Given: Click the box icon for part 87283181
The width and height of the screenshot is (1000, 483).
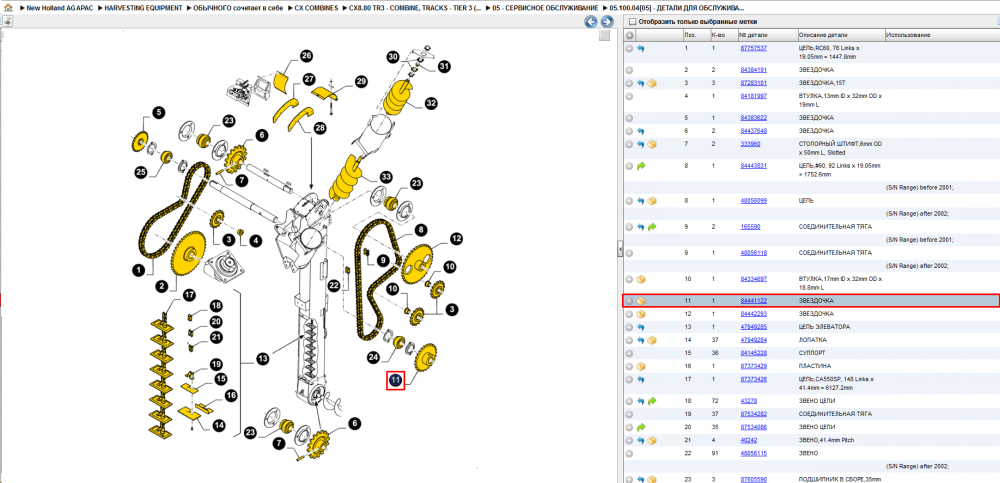Looking at the screenshot, I should point(652,83).
